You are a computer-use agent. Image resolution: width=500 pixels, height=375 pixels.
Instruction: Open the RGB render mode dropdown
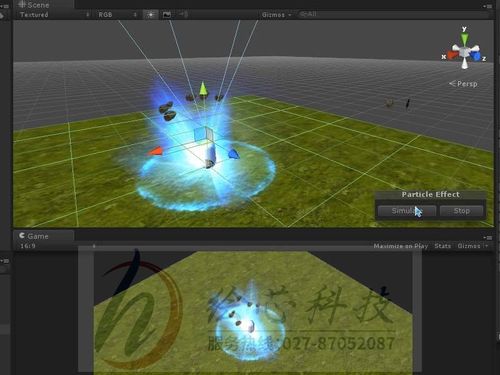[117, 15]
